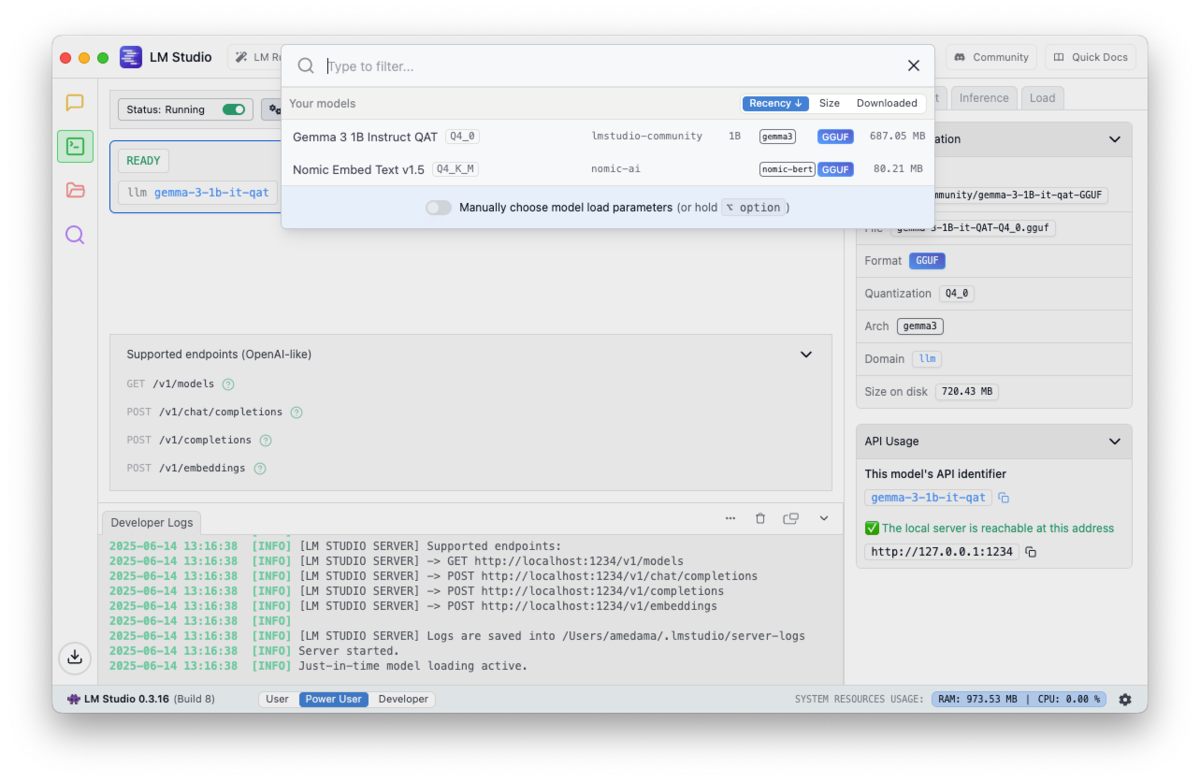Viewport: 1200px width, 782px height.
Task: Switch to the Inference tab
Action: [x=984, y=98]
